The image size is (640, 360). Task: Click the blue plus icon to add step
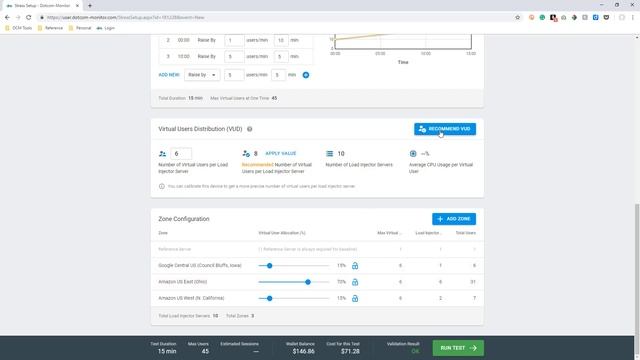click(306, 75)
